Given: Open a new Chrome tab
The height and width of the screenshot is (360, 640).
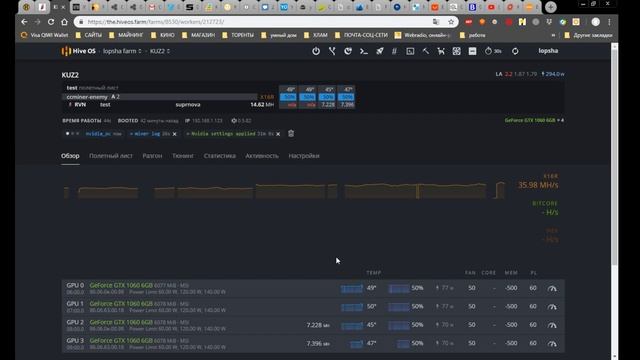Looking at the screenshot, I should [551, 7].
